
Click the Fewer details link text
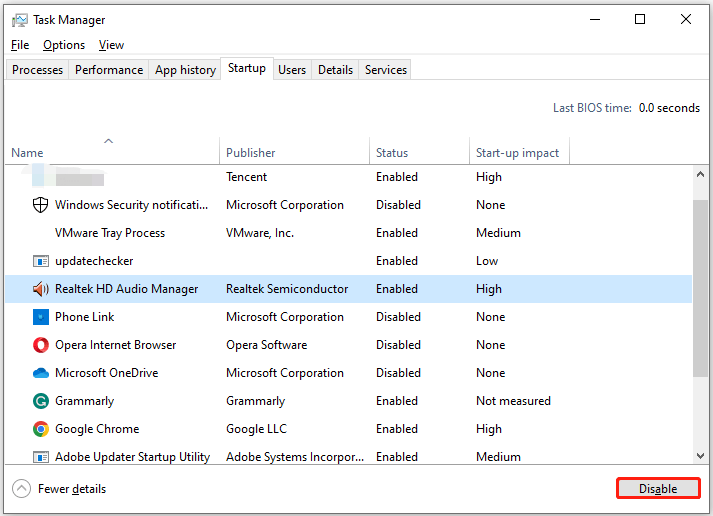point(72,489)
